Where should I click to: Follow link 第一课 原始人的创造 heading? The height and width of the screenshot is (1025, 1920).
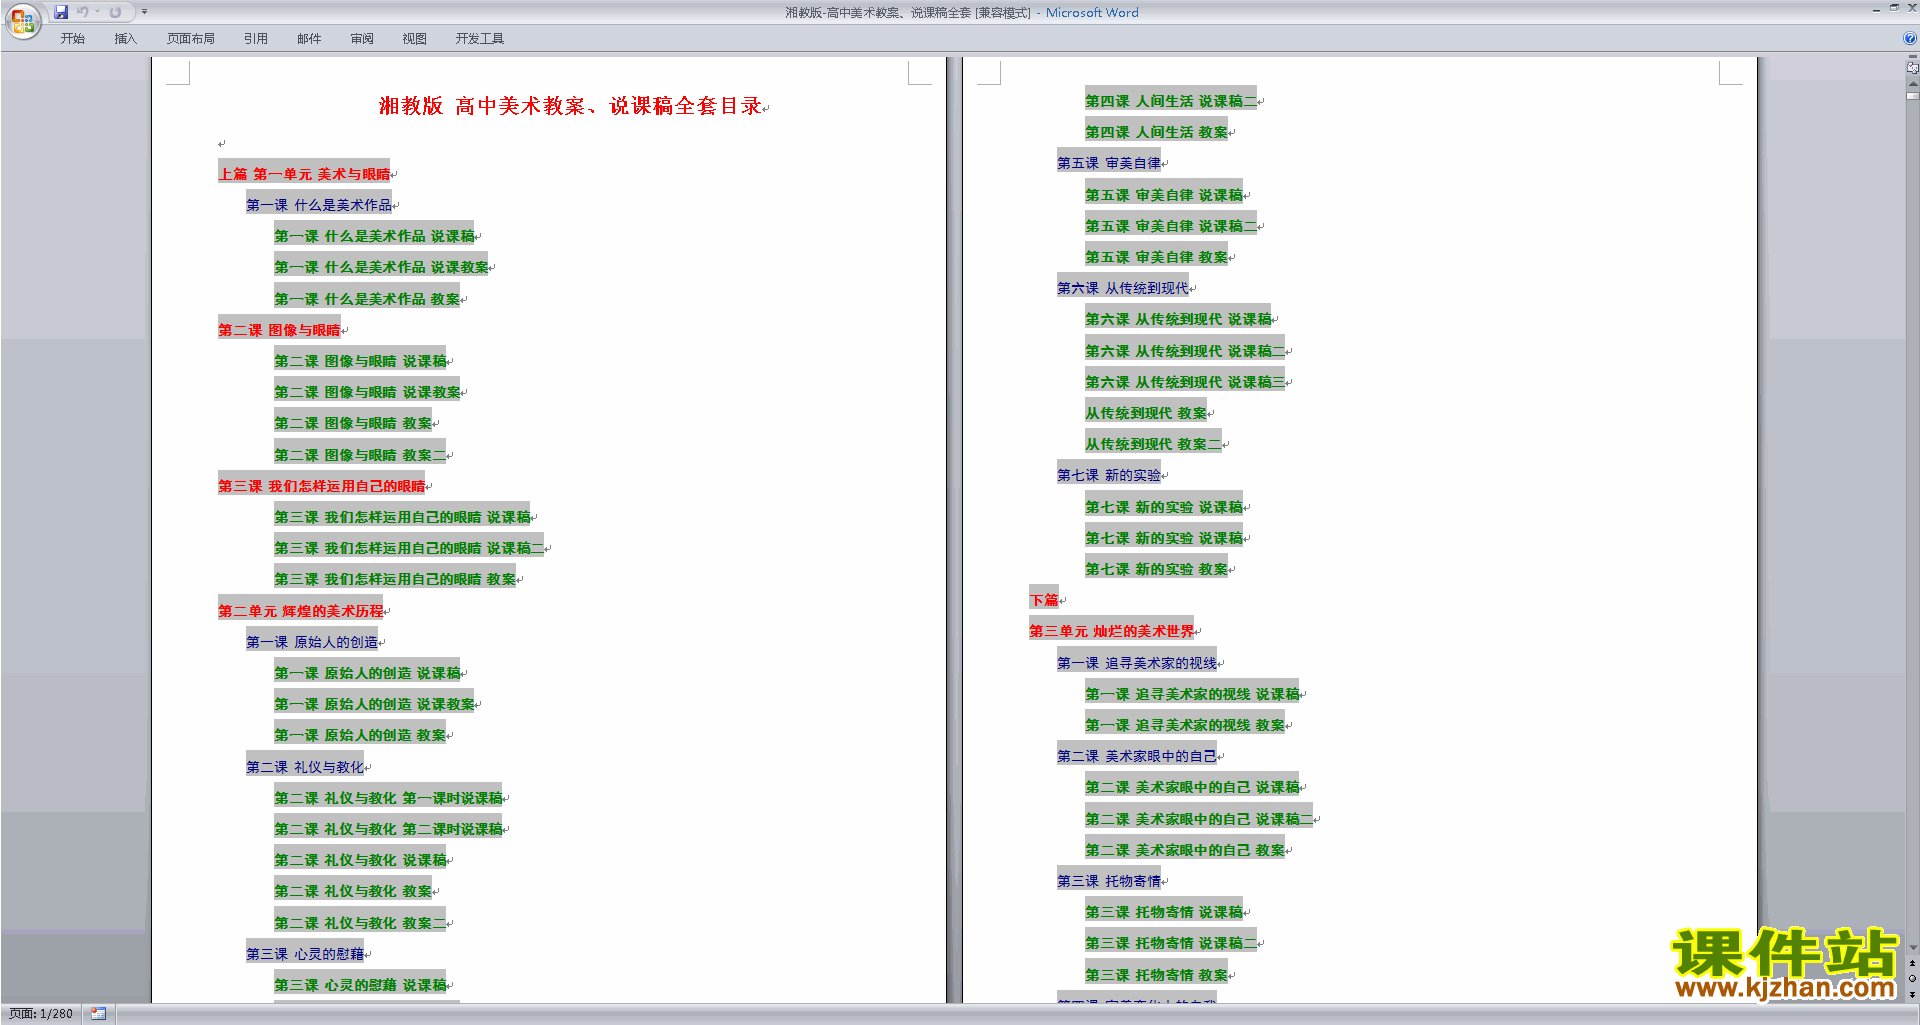click(x=312, y=642)
